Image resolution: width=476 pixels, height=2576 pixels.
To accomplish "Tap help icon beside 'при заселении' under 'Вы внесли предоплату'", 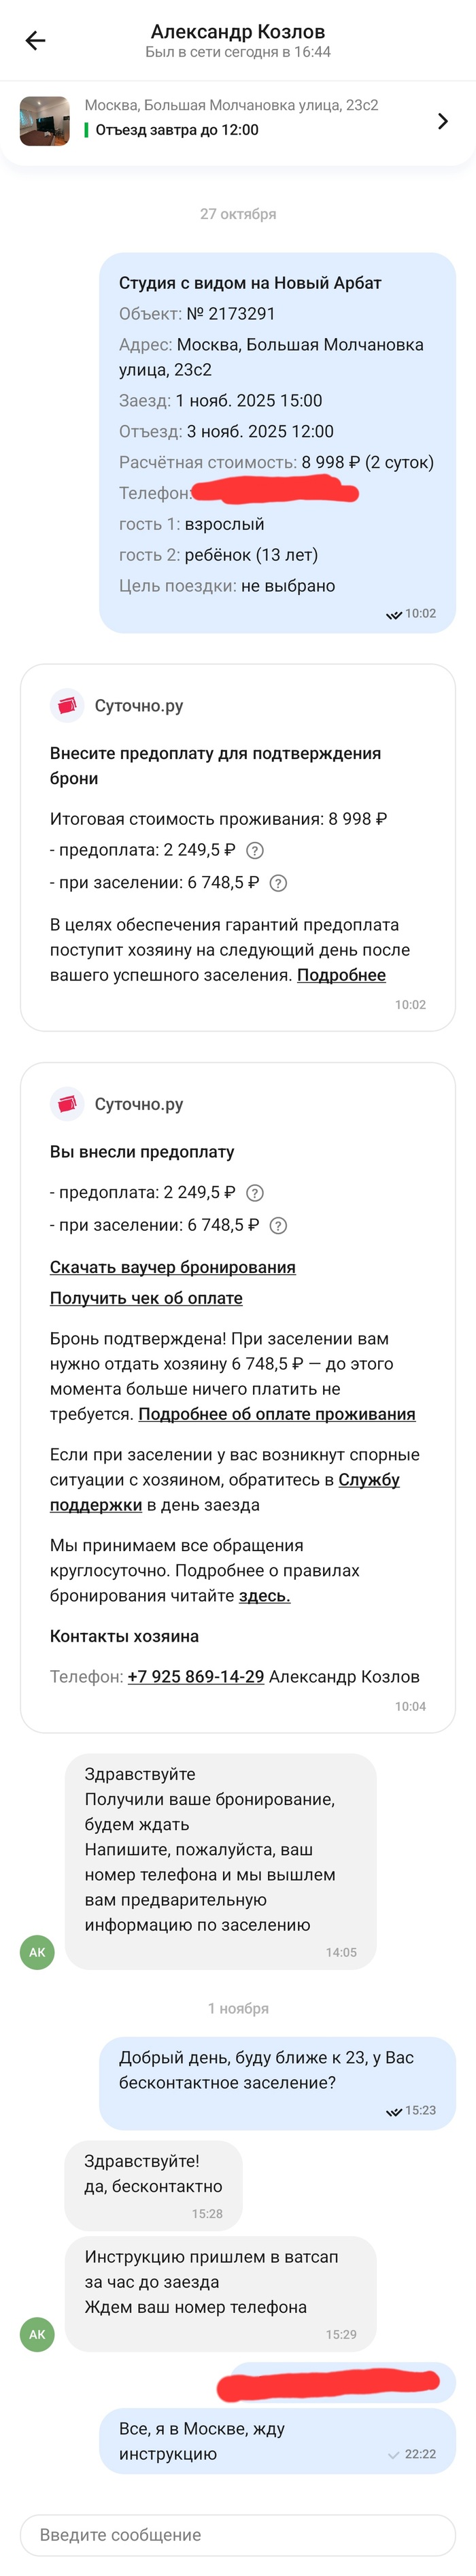I will (279, 1225).
